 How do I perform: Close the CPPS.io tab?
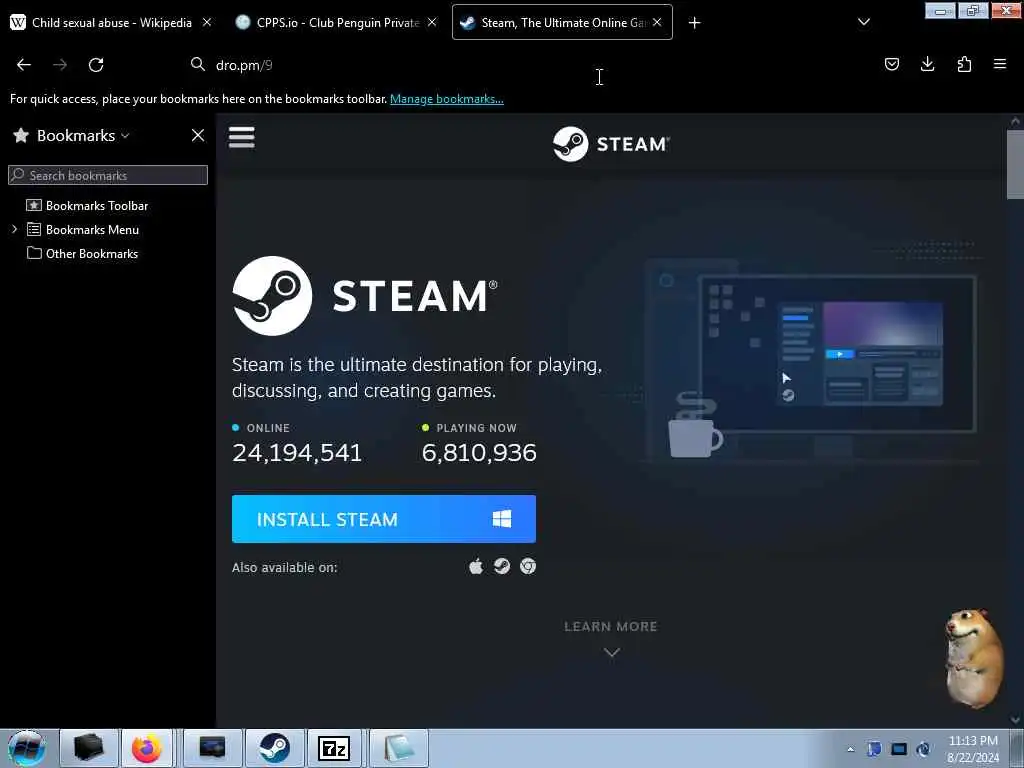[x=432, y=22]
